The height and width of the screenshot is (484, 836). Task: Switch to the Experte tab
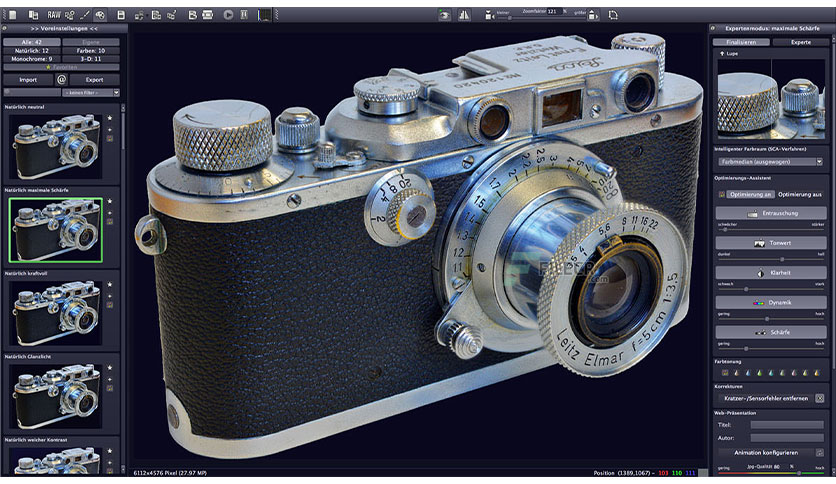pyautogui.click(x=800, y=42)
